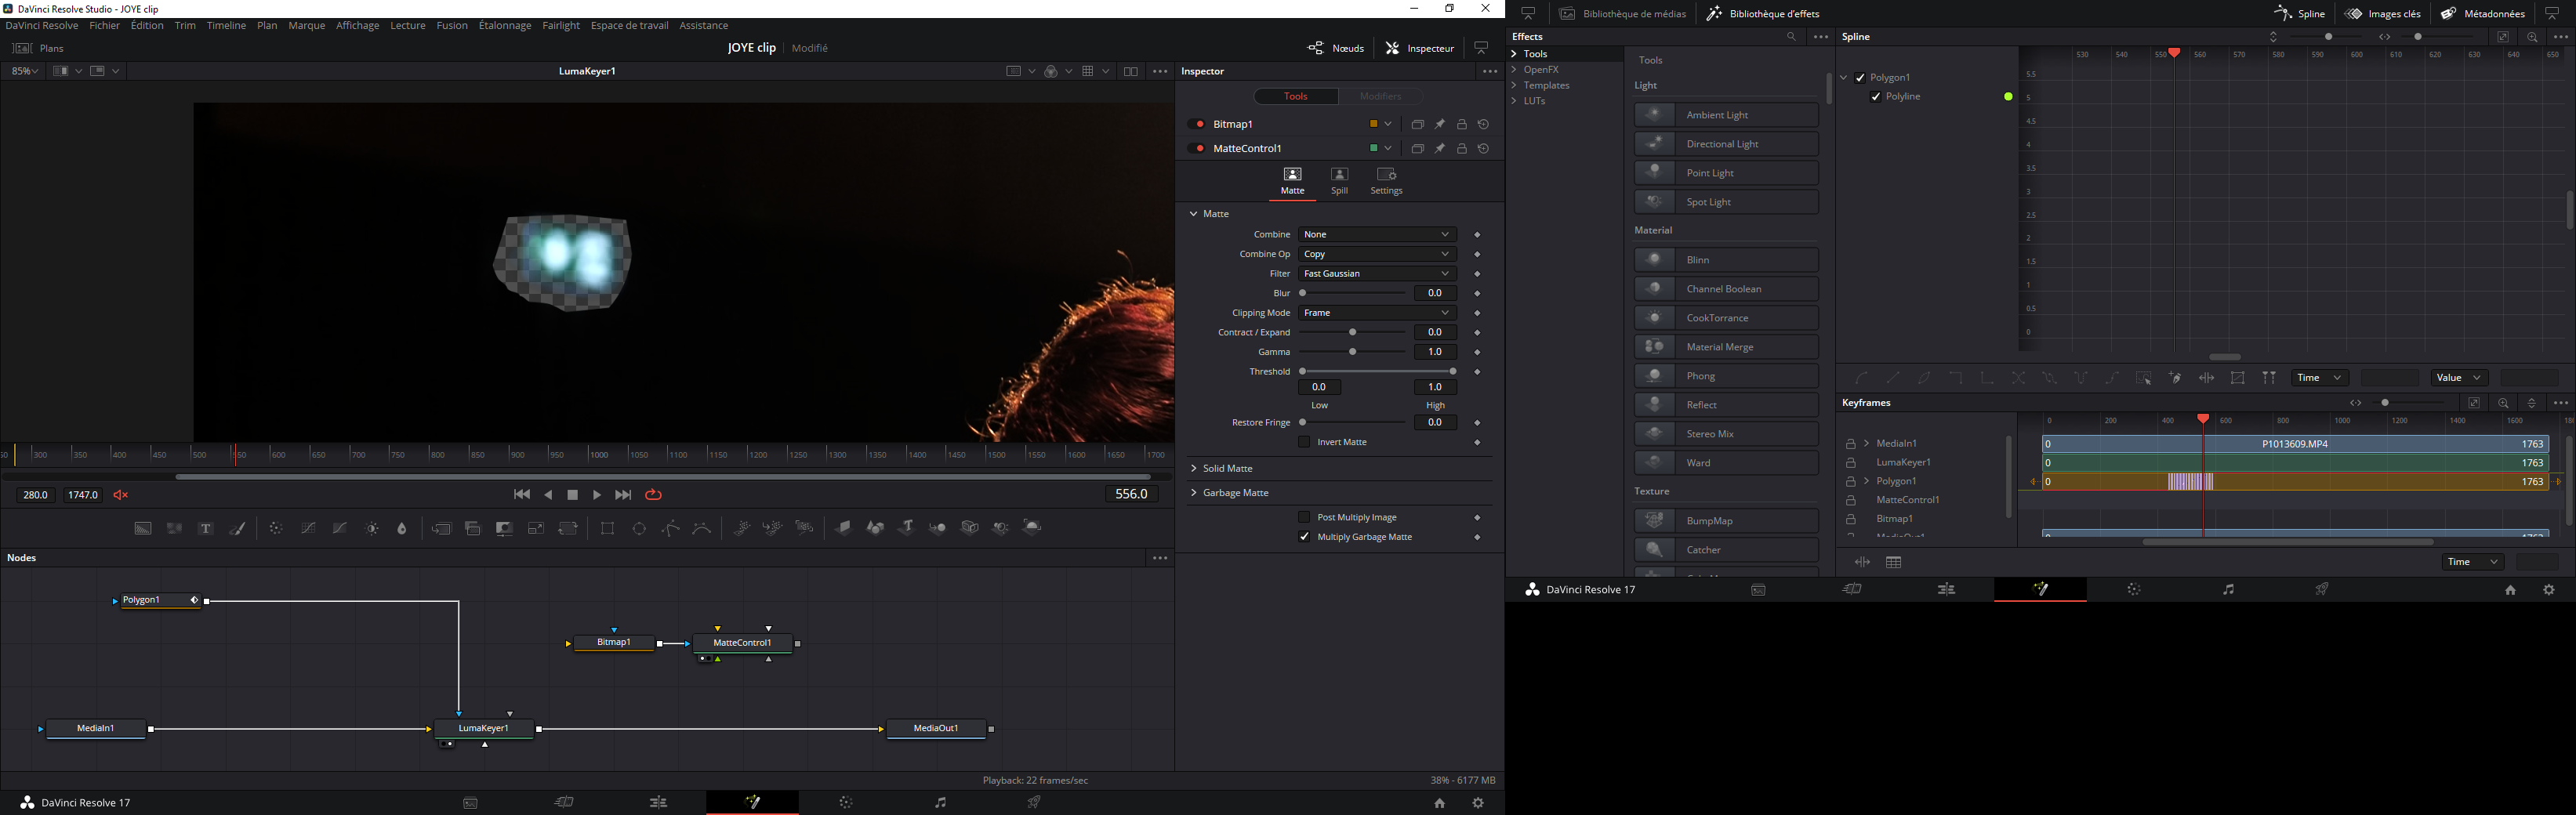The image size is (2576, 815).
Task: Add a Color Corrector node from the toolbar
Action: tap(276, 528)
